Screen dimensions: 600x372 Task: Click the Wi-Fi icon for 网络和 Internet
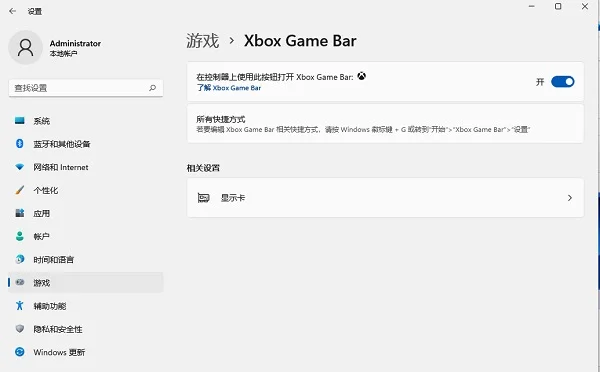(20, 167)
